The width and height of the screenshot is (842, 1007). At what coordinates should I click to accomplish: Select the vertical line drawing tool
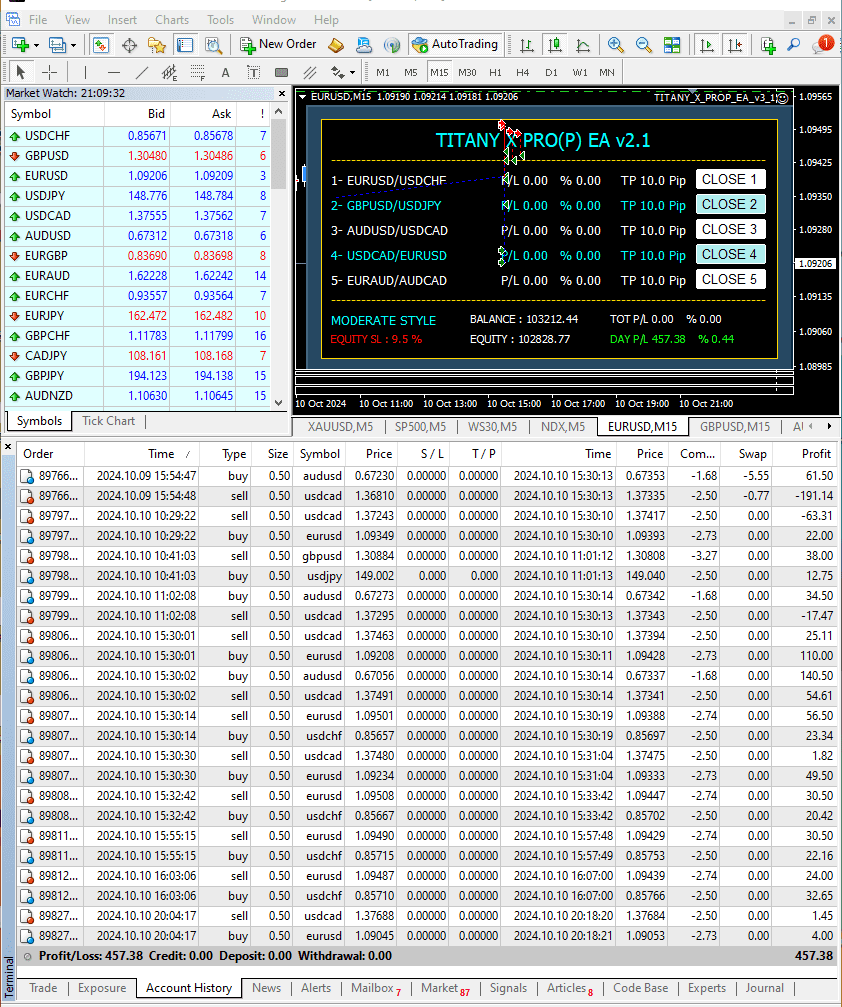click(85, 72)
